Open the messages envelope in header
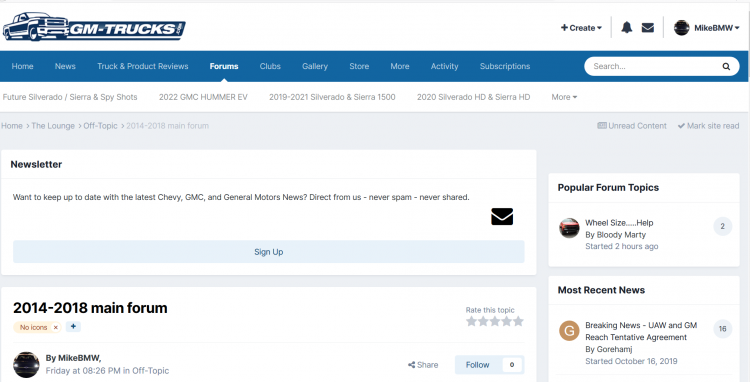The height and width of the screenshot is (382, 750). point(648,28)
